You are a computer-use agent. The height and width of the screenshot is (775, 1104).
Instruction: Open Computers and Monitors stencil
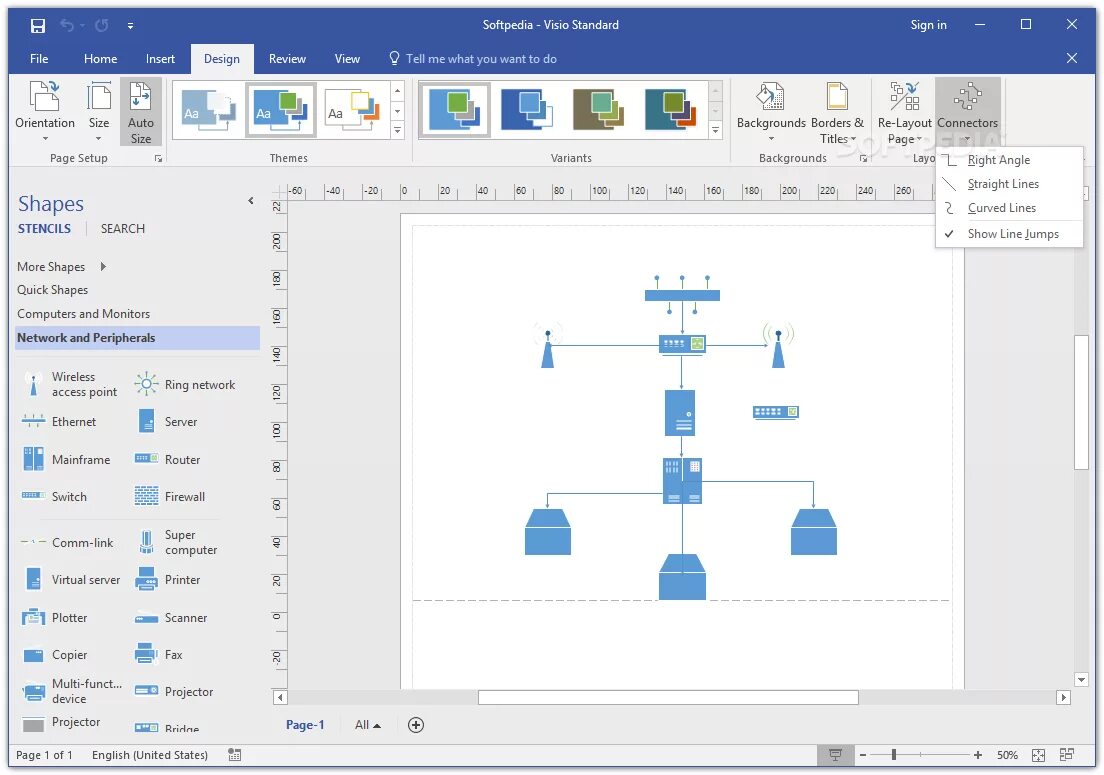point(84,314)
